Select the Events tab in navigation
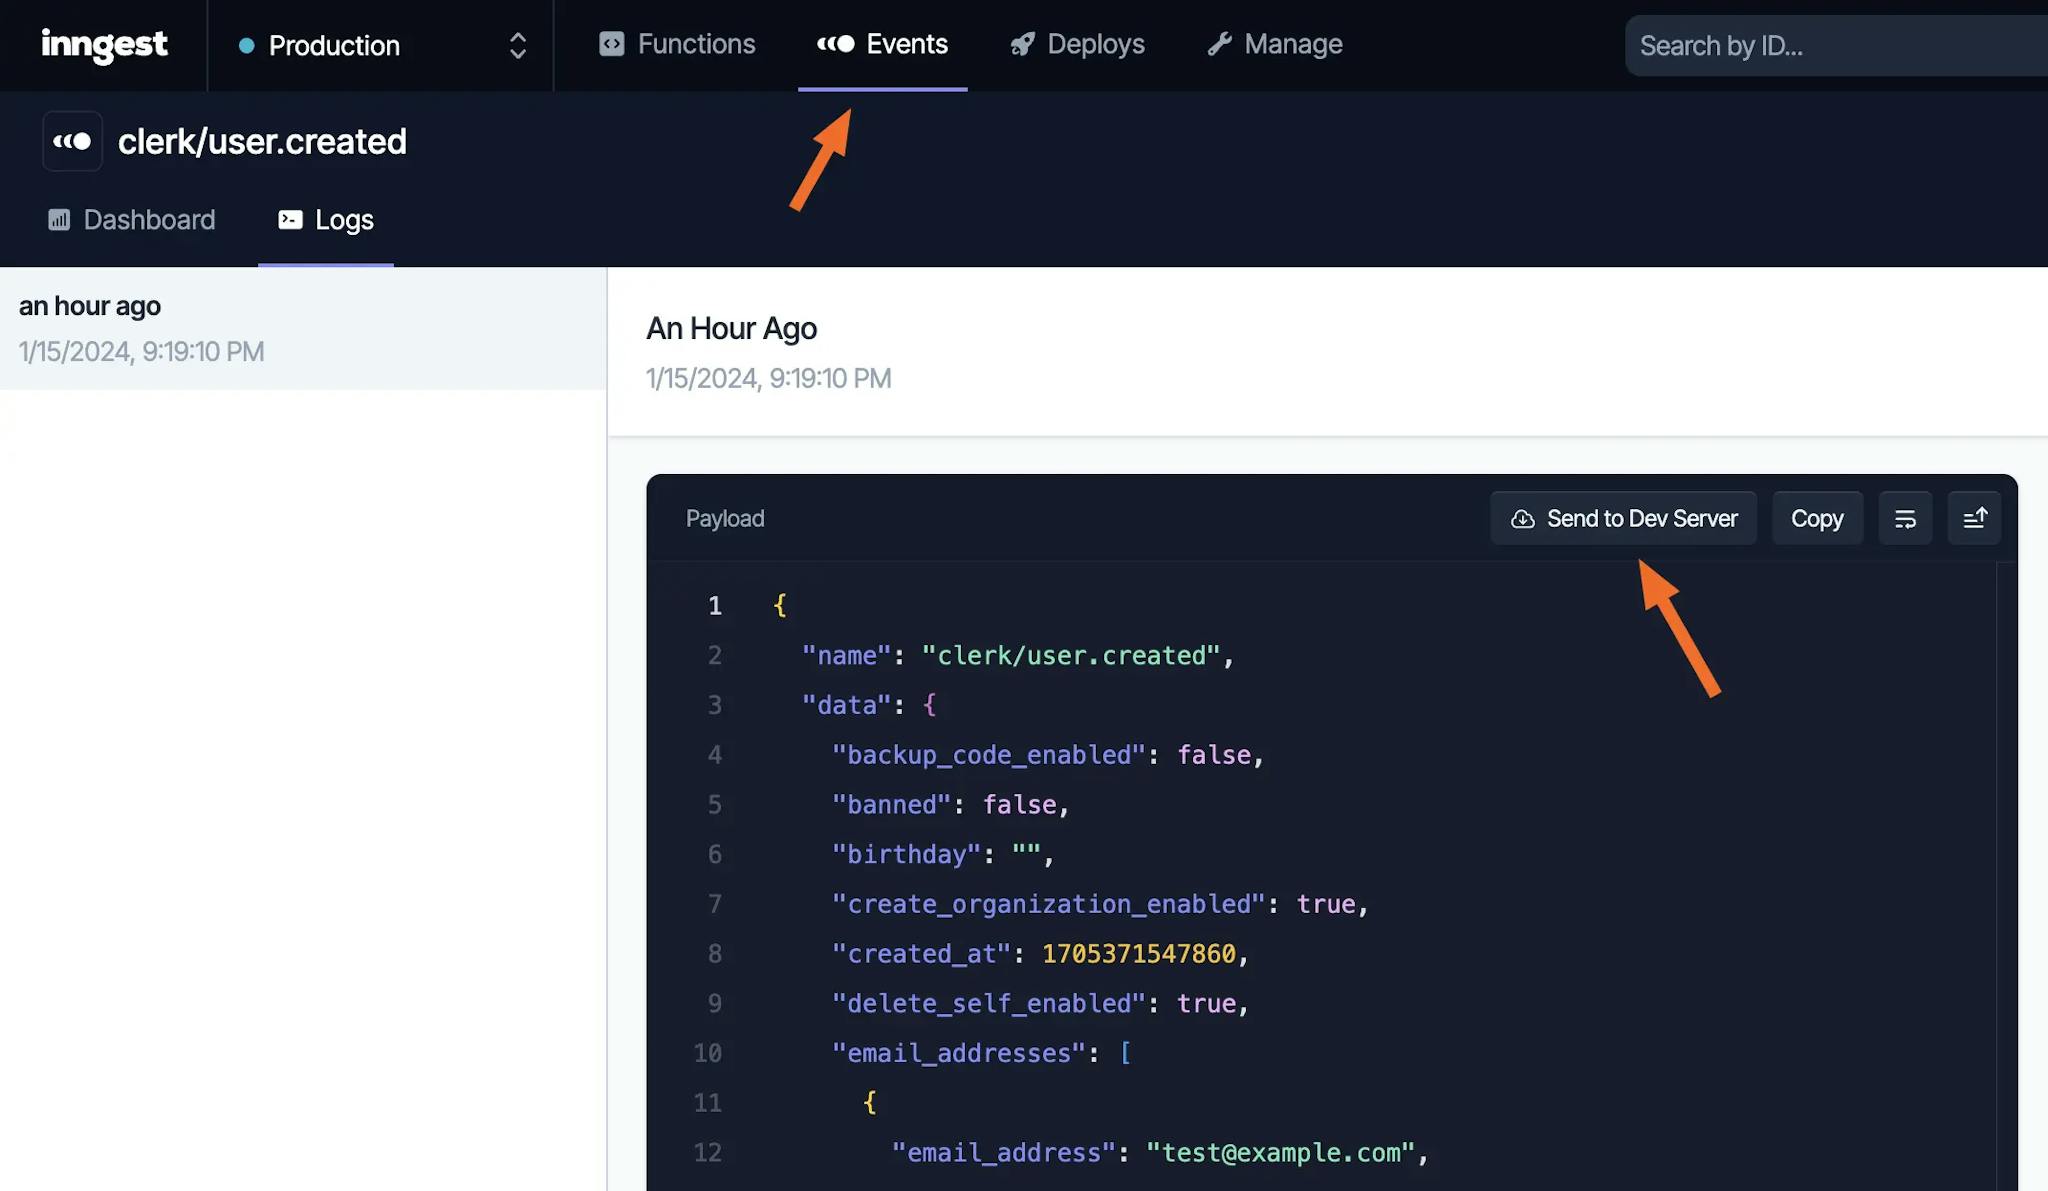 (x=882, y=45)
